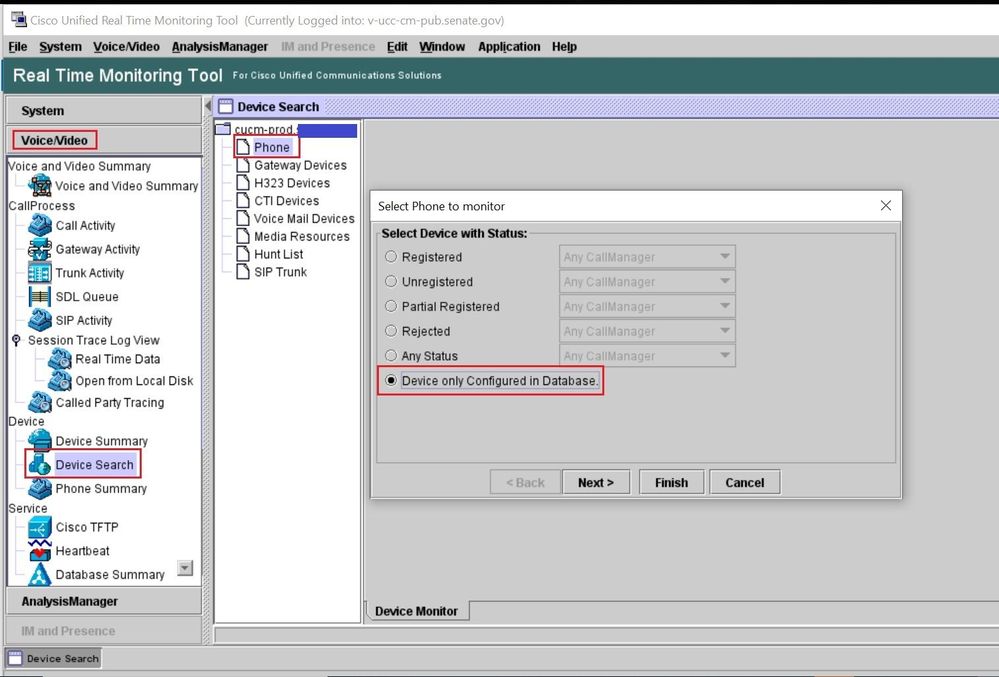Select the Any Status radio button
The image size is (999, 677).
(x=391, y=356)
